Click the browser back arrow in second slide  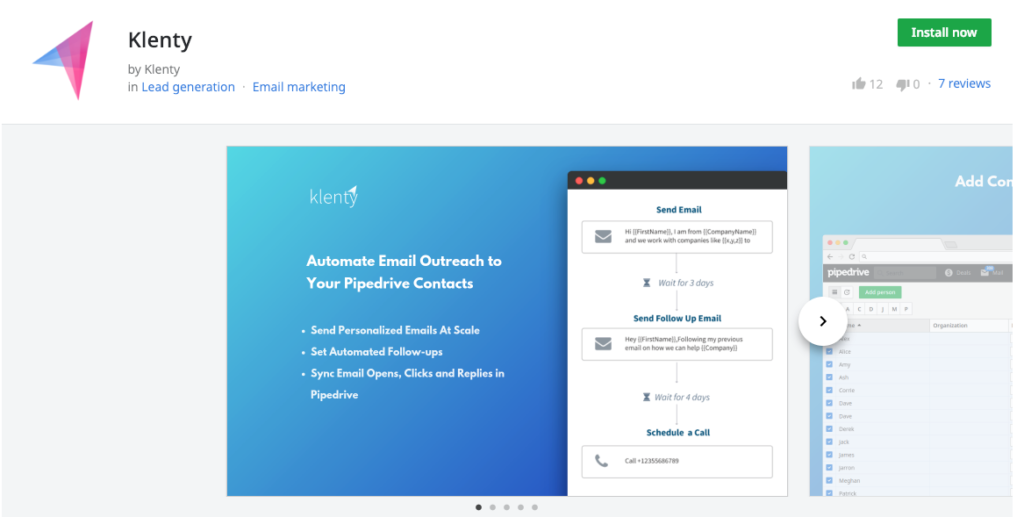(830, 257)
